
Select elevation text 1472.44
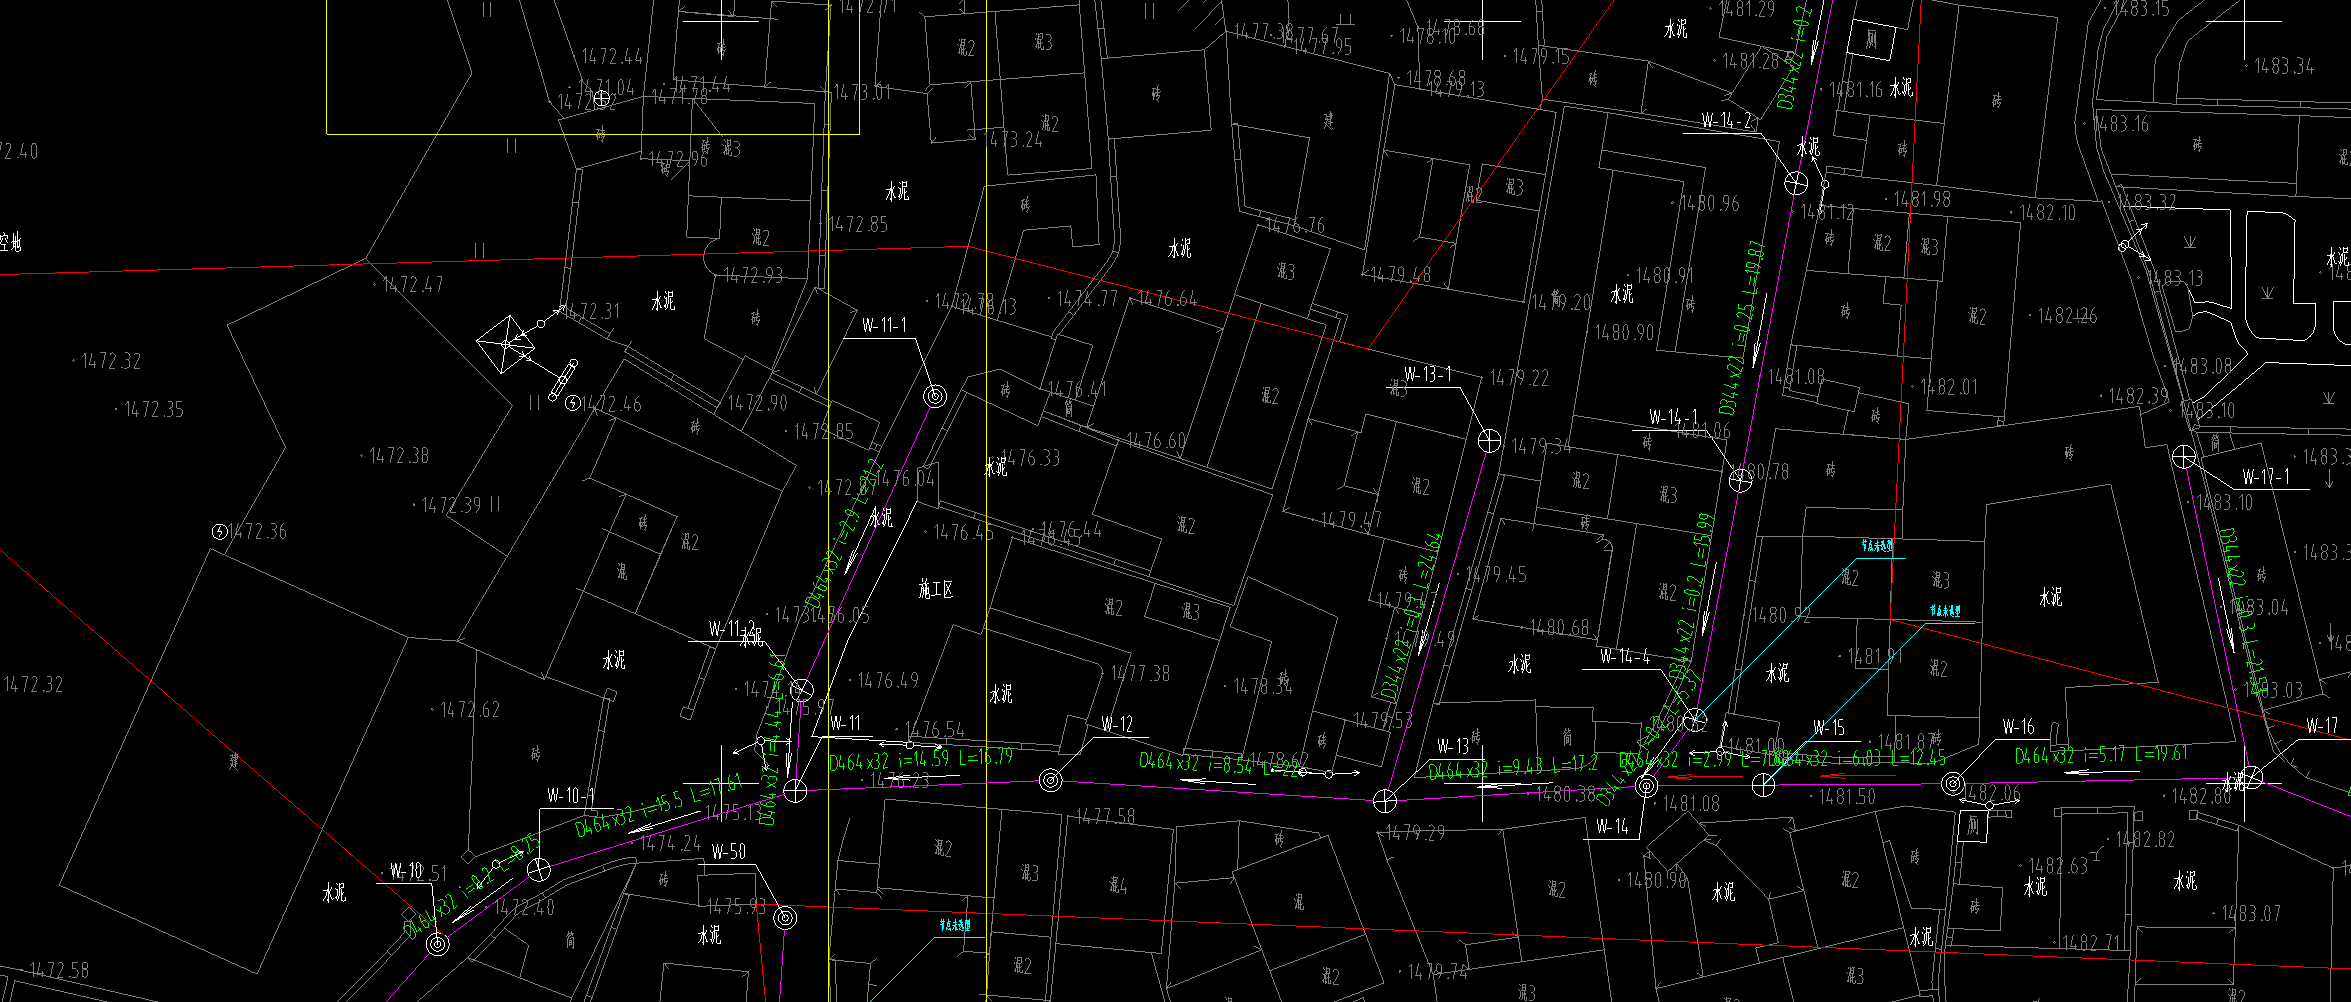[x=612, y=57]
